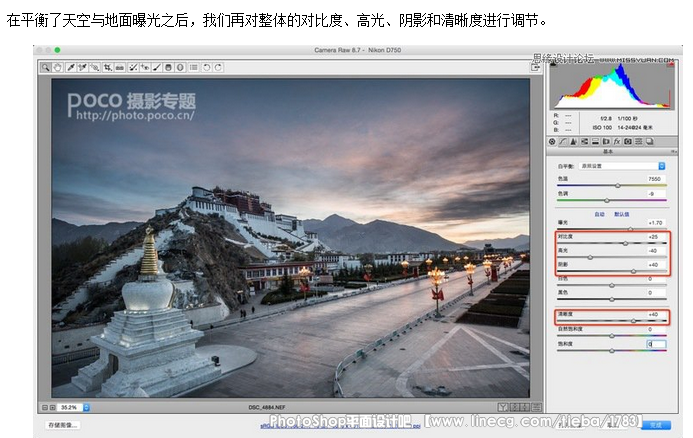The width and height of the screenshot is (693, 438).
Task: Click the 自动 (Auto) link
Action: coord(599,214)
